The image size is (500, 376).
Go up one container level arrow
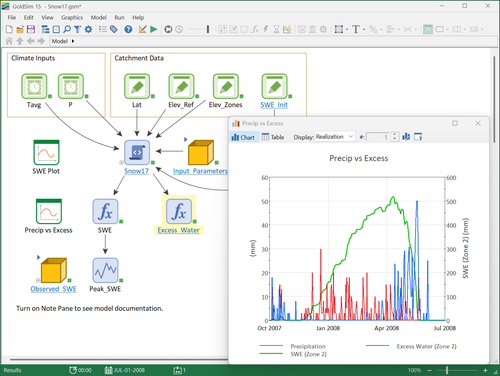tap(20, 41)
